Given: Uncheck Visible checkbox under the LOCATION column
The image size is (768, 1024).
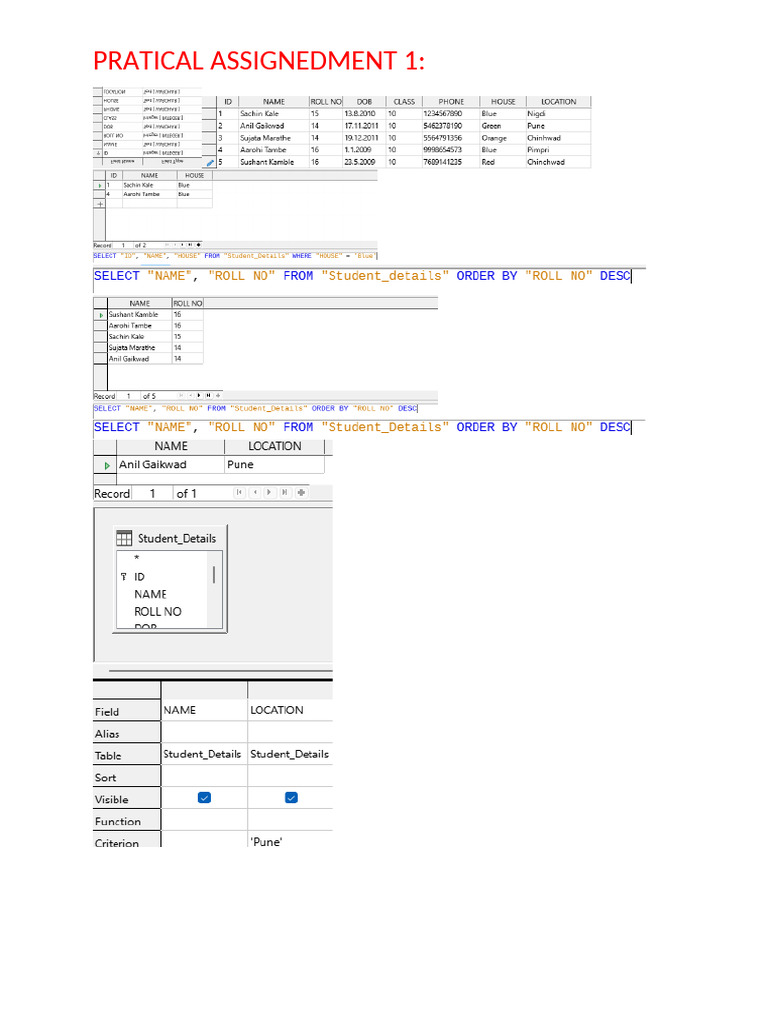Looking at the screenshot, I should click(291, 797).
